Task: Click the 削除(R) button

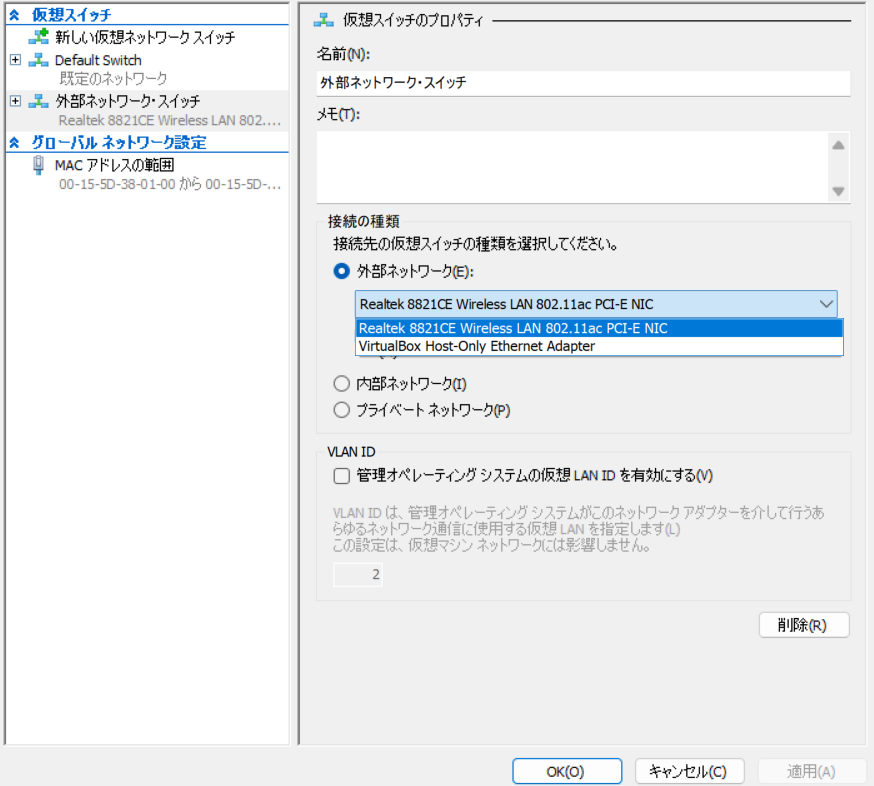Action: point(804,625)
